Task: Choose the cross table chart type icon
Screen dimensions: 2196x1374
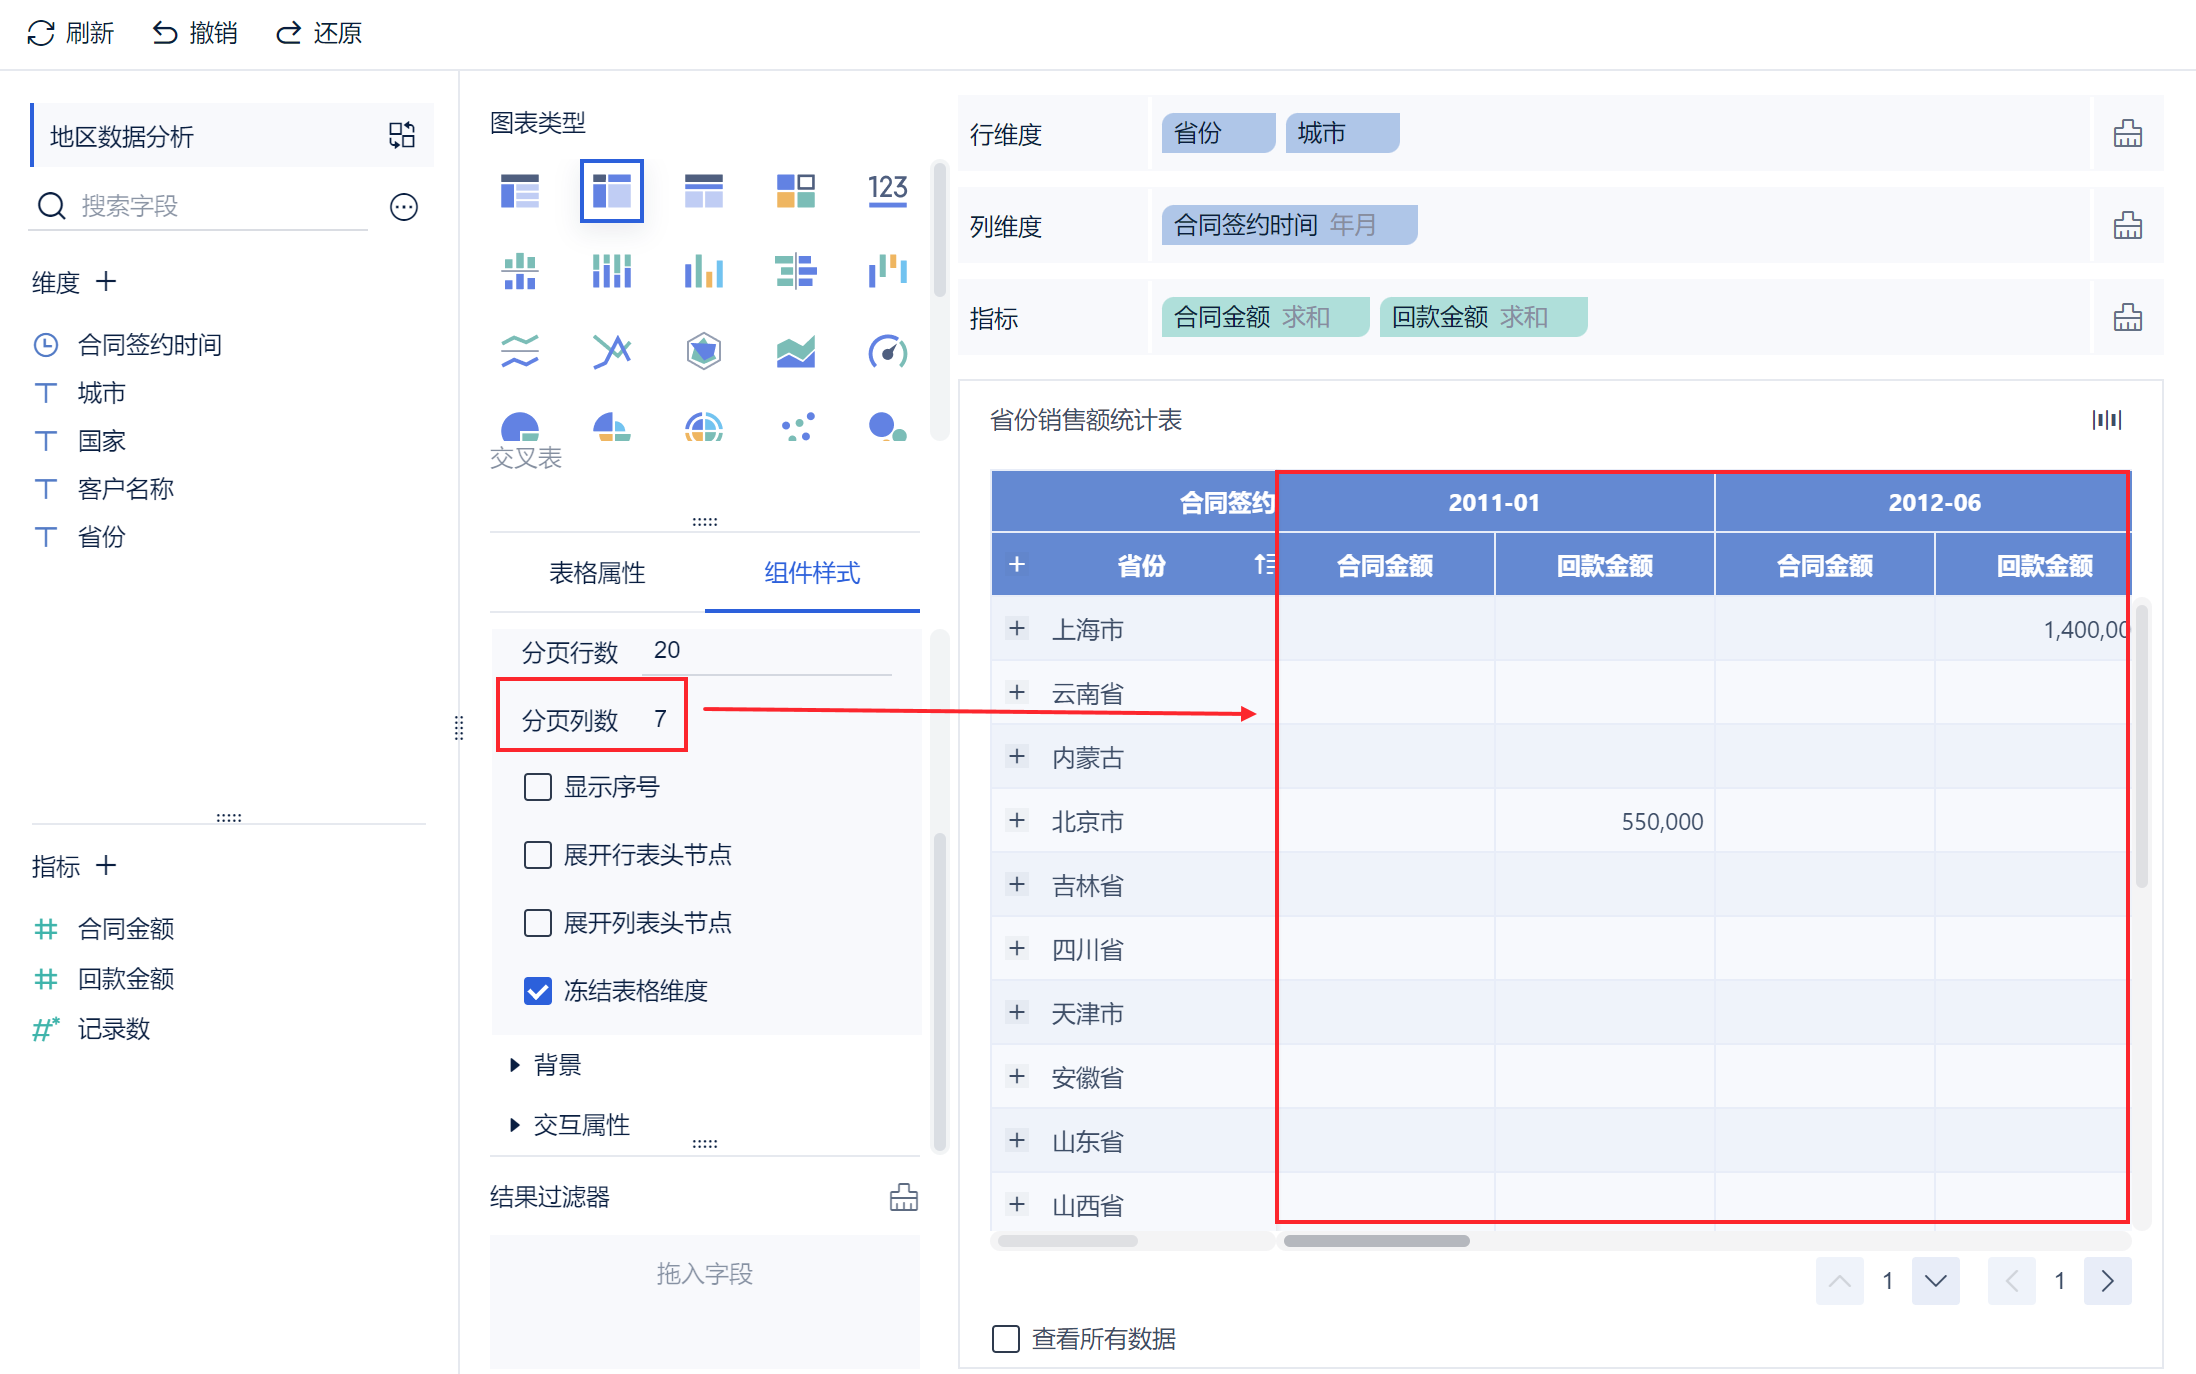Action: 612,190
